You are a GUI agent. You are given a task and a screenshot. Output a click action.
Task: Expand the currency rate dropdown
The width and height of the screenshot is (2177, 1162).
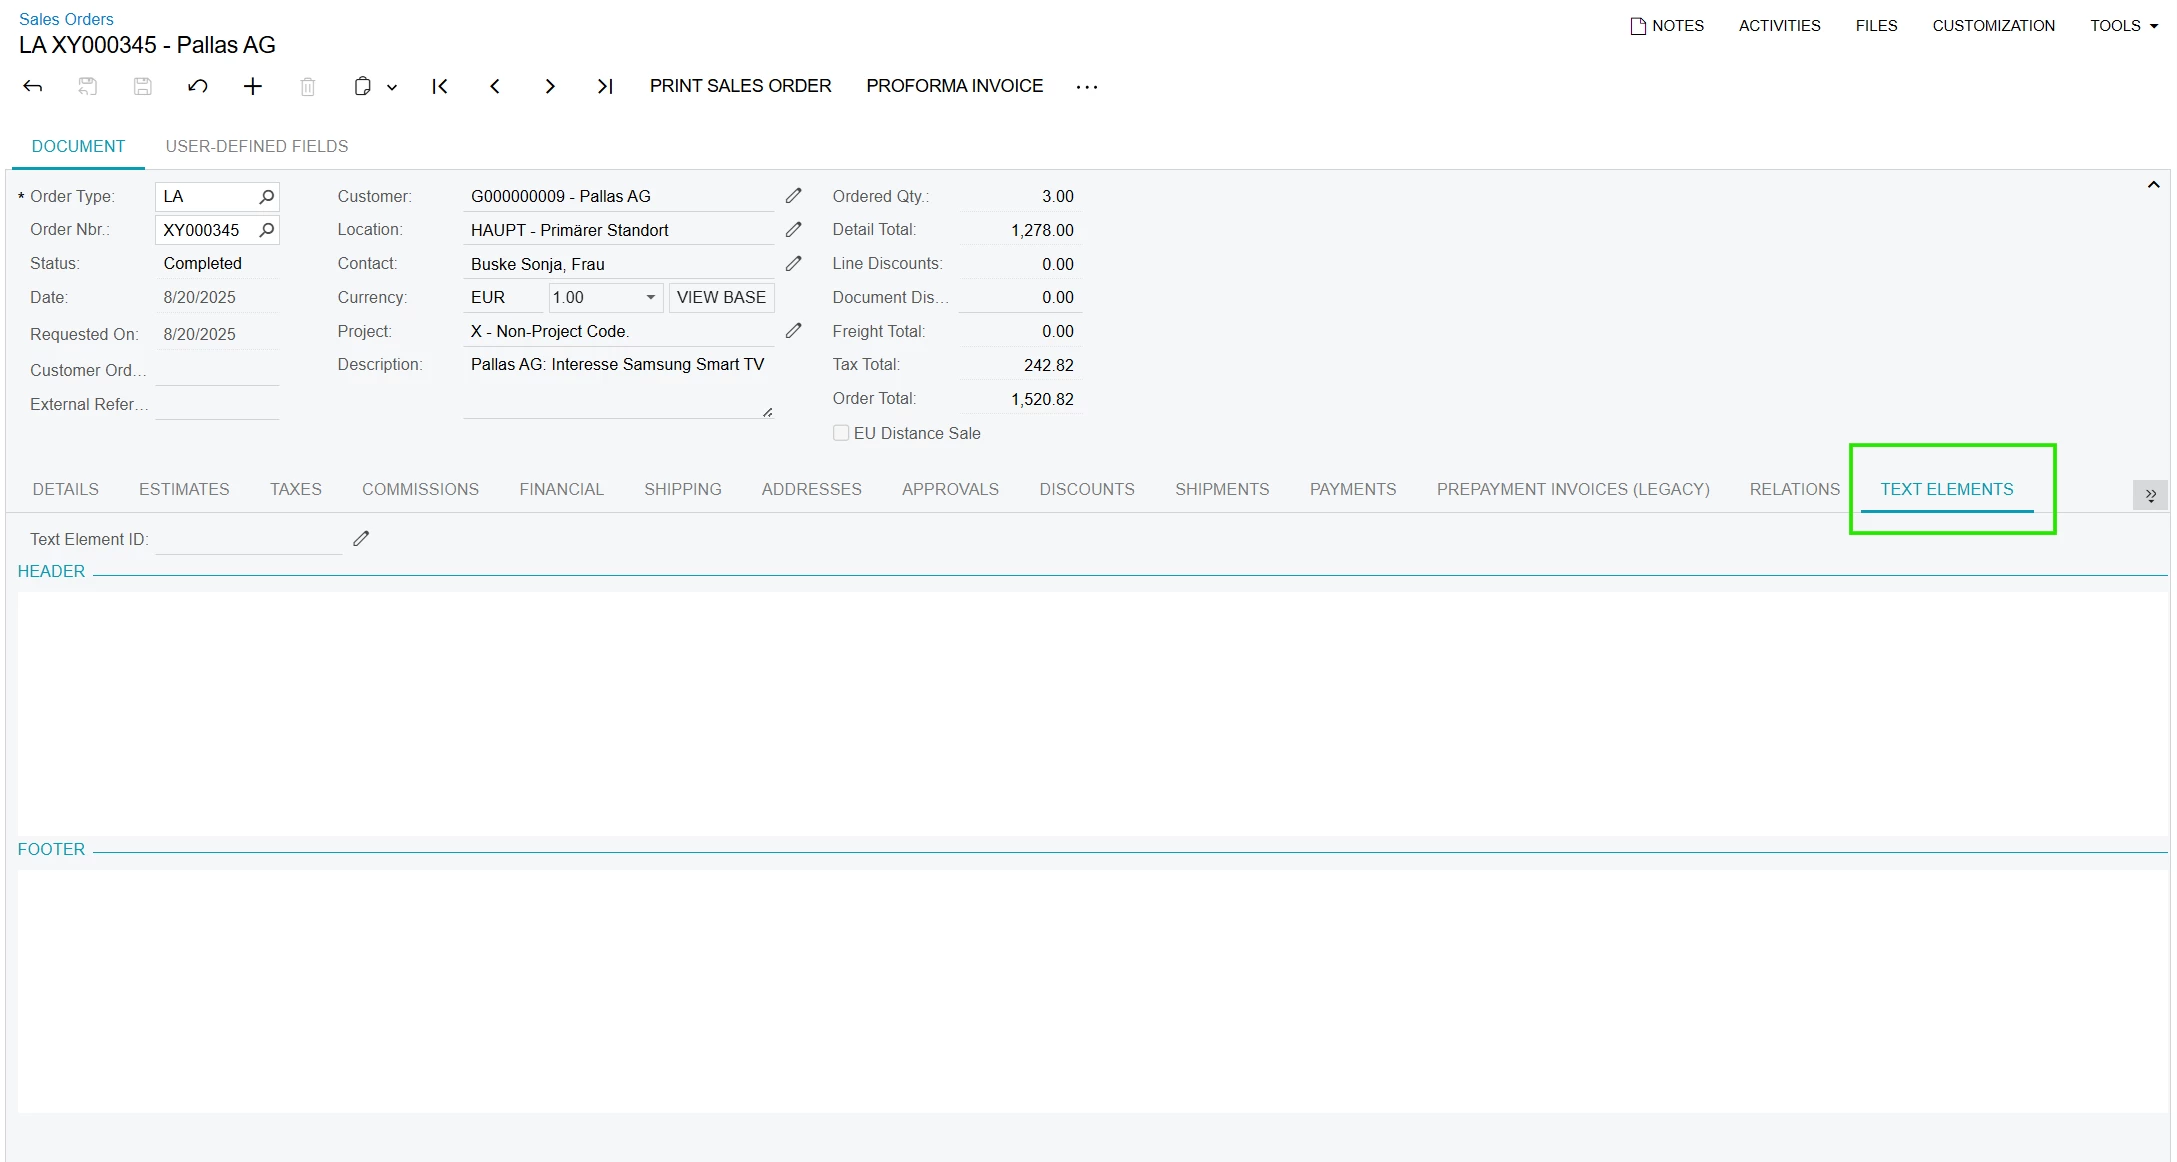[650, 297]
